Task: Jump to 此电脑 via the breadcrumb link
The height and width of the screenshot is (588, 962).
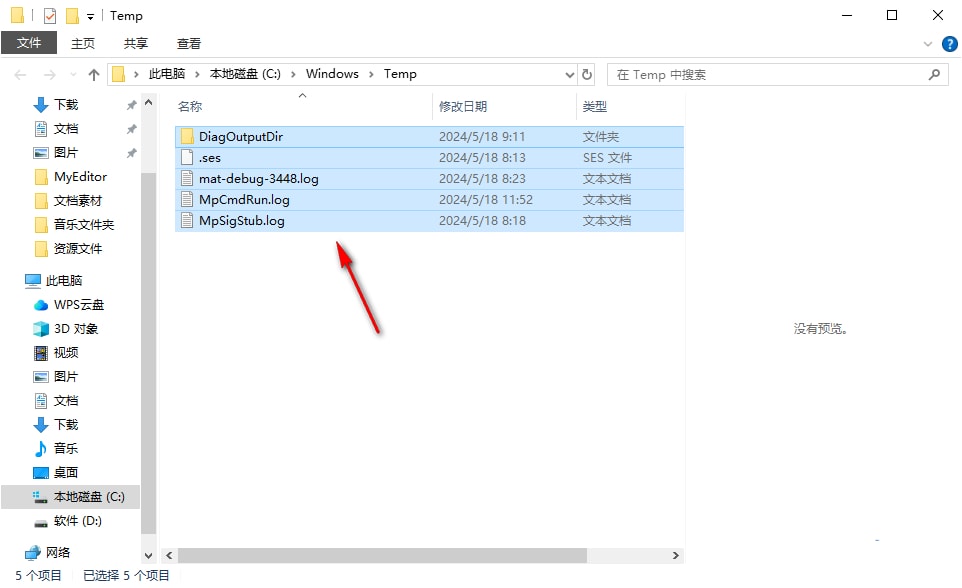Action: (x=167, y=73)
